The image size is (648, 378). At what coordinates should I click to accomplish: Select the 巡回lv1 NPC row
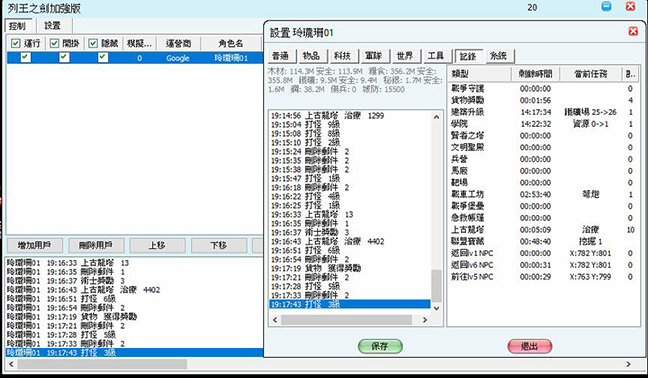pyautogui.click(x=543, y=253)
